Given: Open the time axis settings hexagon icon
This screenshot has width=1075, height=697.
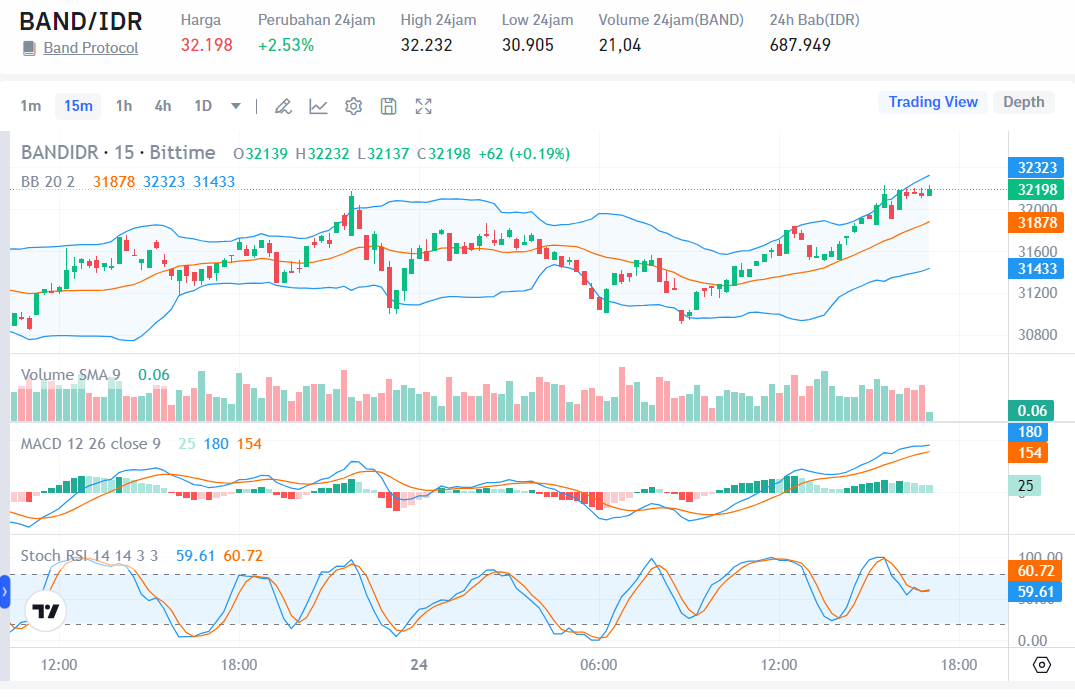Looking at the screenshot, I should (x=1041, y=664).
